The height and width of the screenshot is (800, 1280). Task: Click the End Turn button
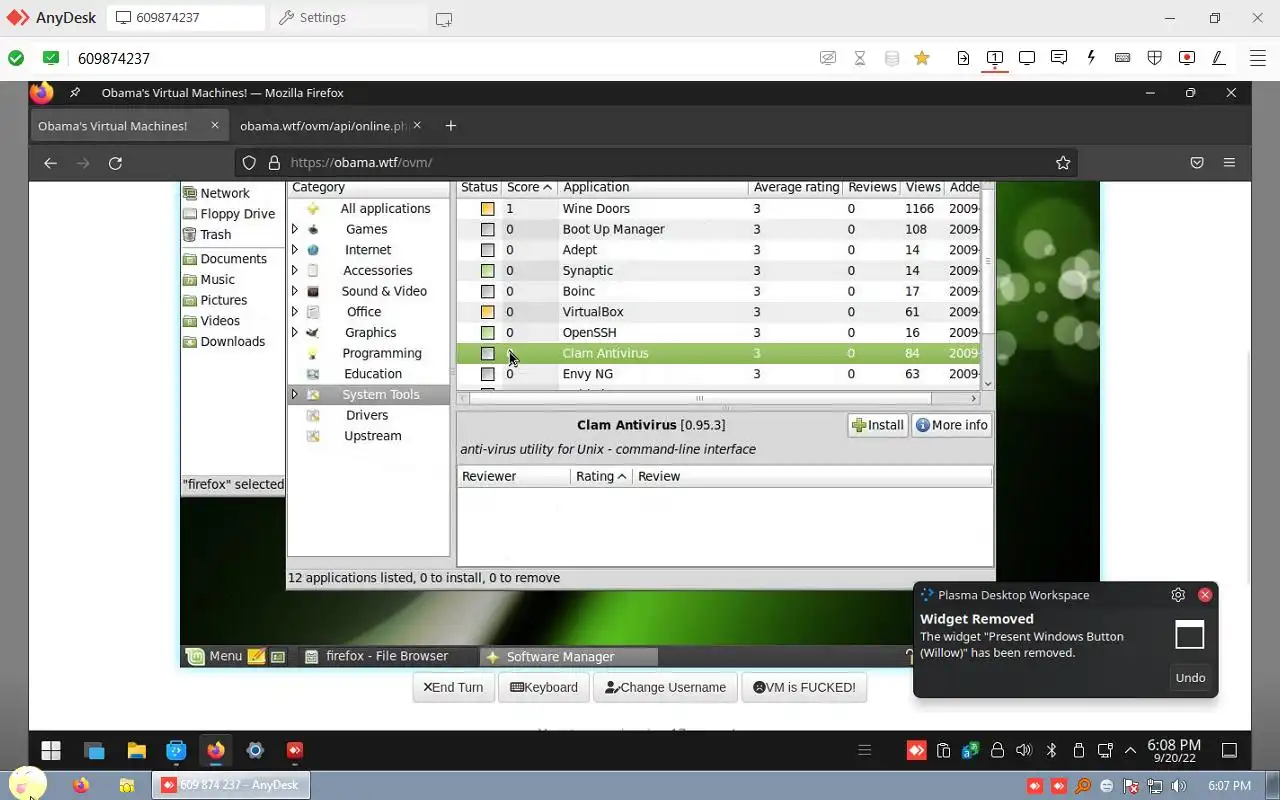coord(454,687)
